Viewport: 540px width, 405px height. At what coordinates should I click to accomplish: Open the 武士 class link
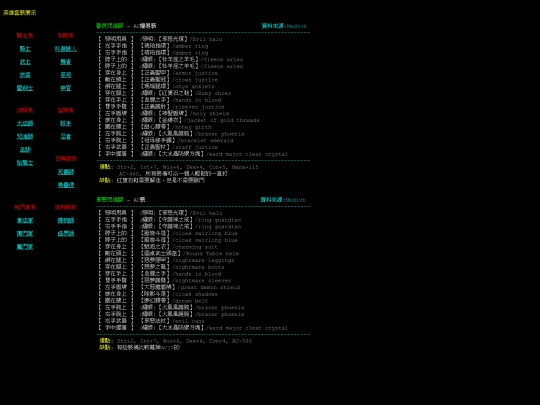[25, 62]
